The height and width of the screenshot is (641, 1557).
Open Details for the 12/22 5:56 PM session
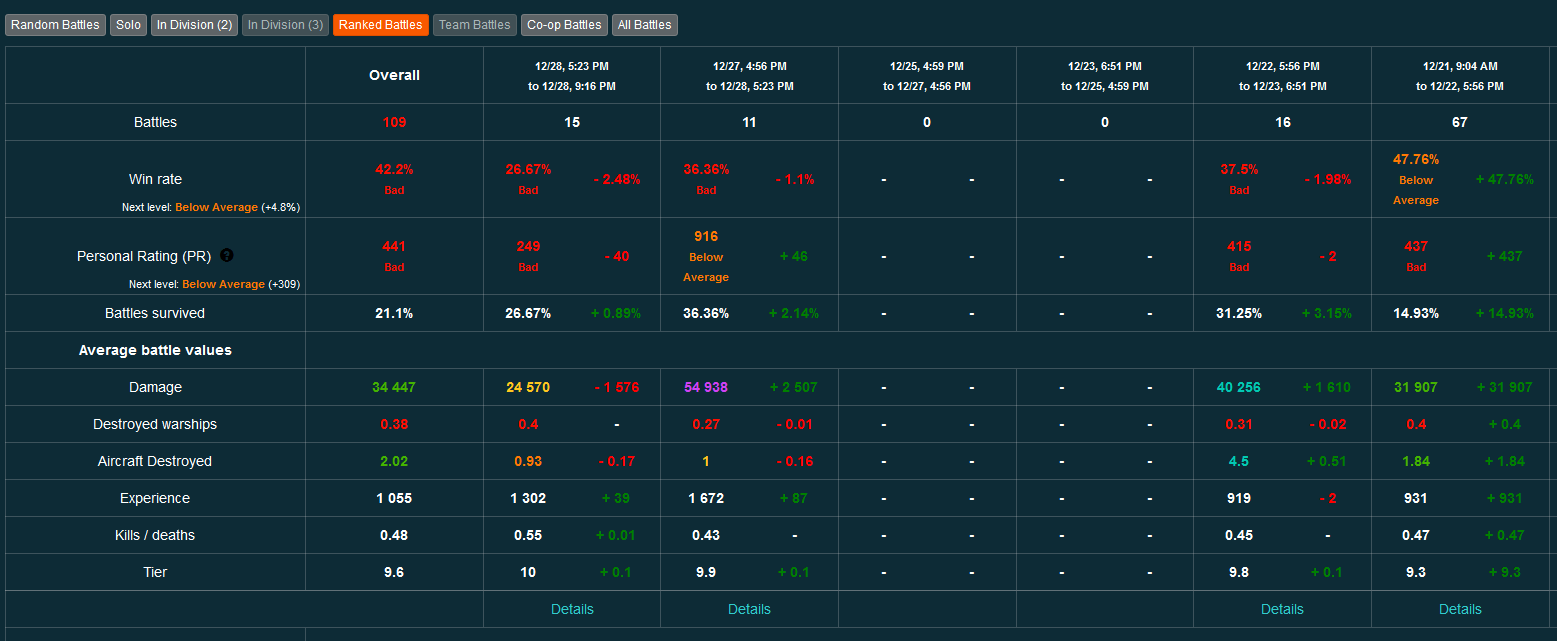(x=1282, y=609)
